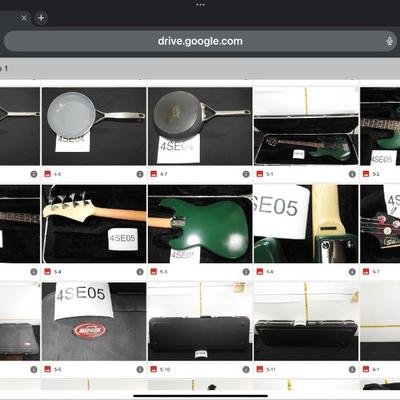Screen dimensions: 400x400
Task: Click the drive.google.com address bar
Action: 200,41
